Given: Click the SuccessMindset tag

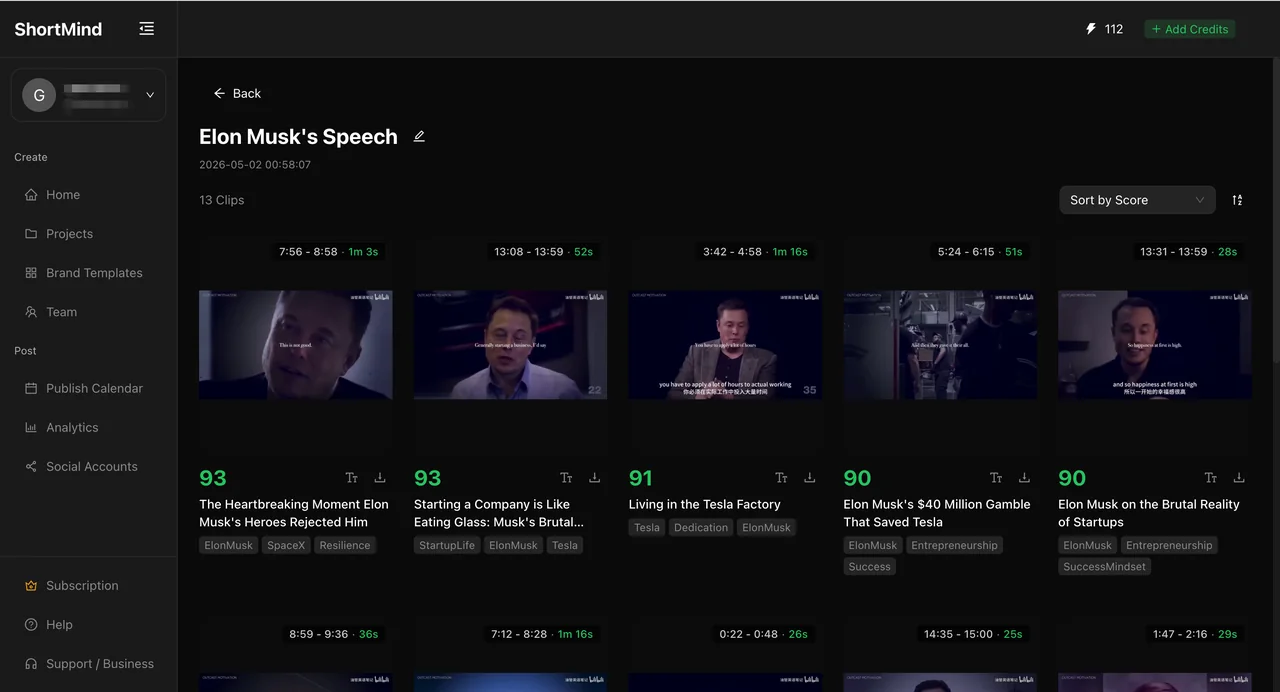Looking at the screenshot, I should (x=1105, y=567).
